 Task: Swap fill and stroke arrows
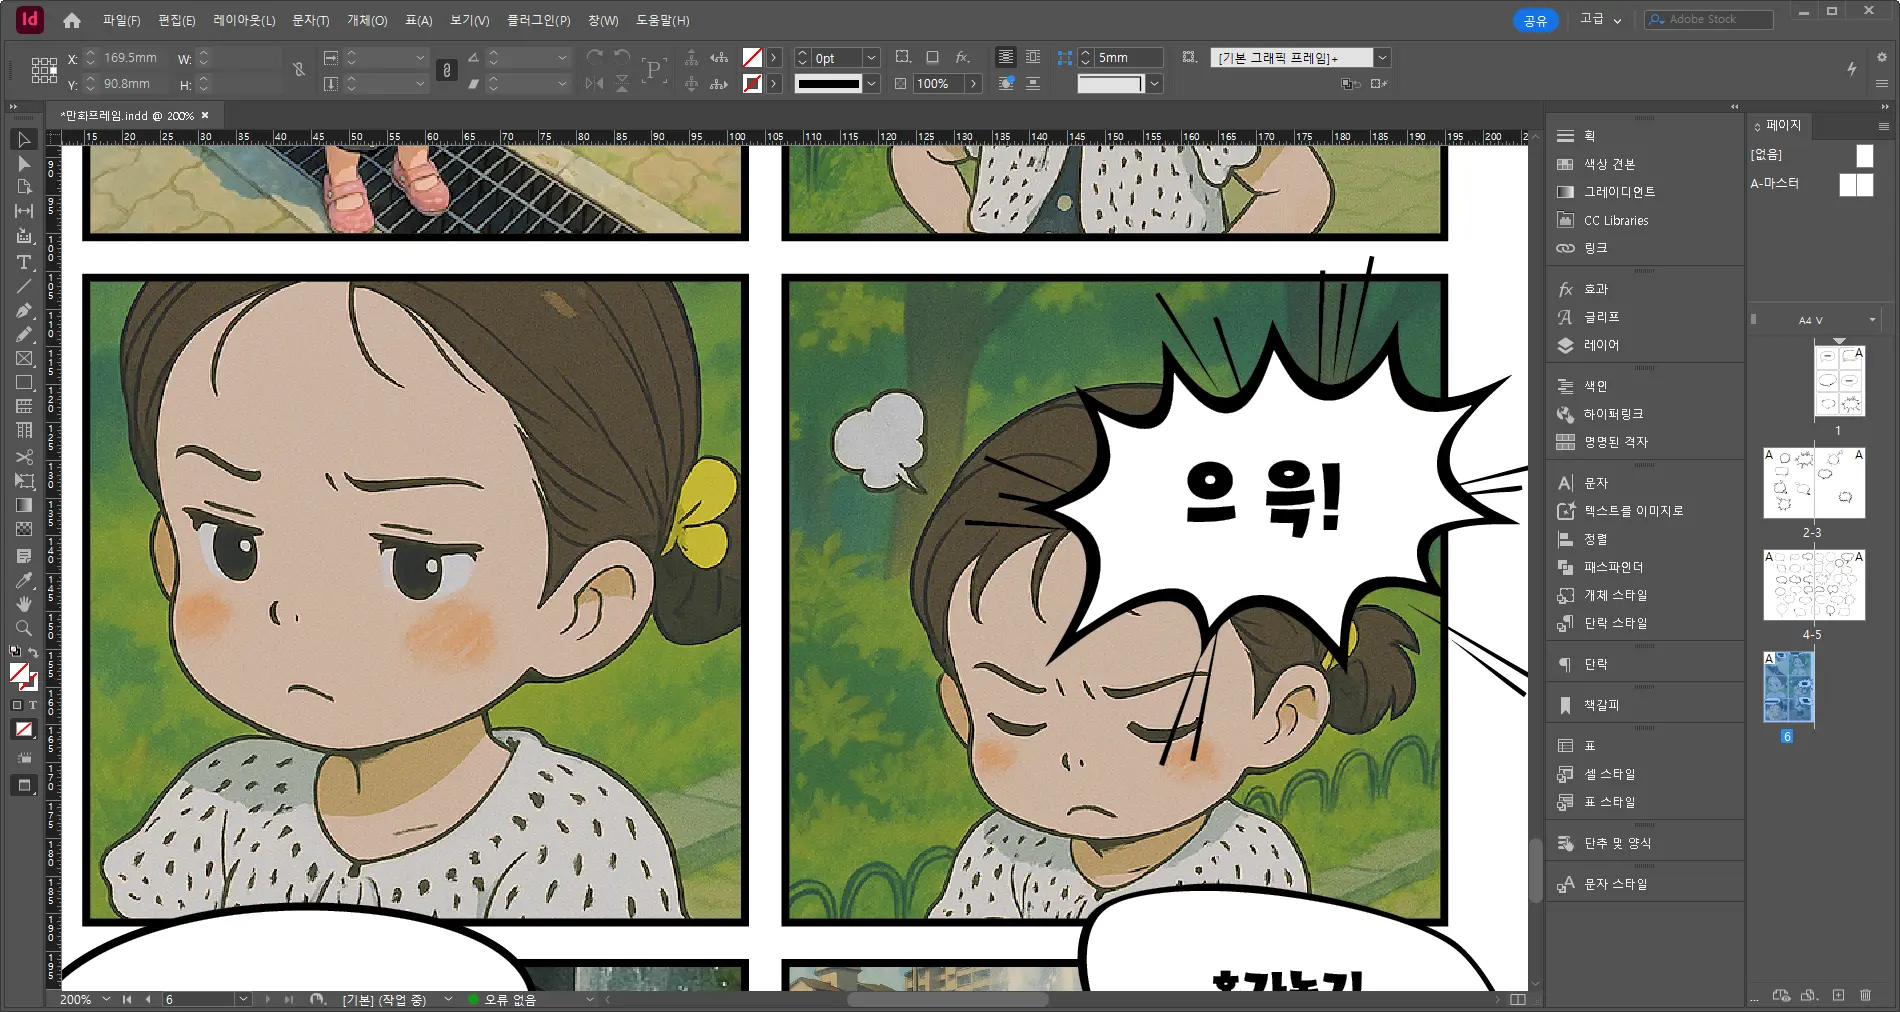[x=33, y=652]
